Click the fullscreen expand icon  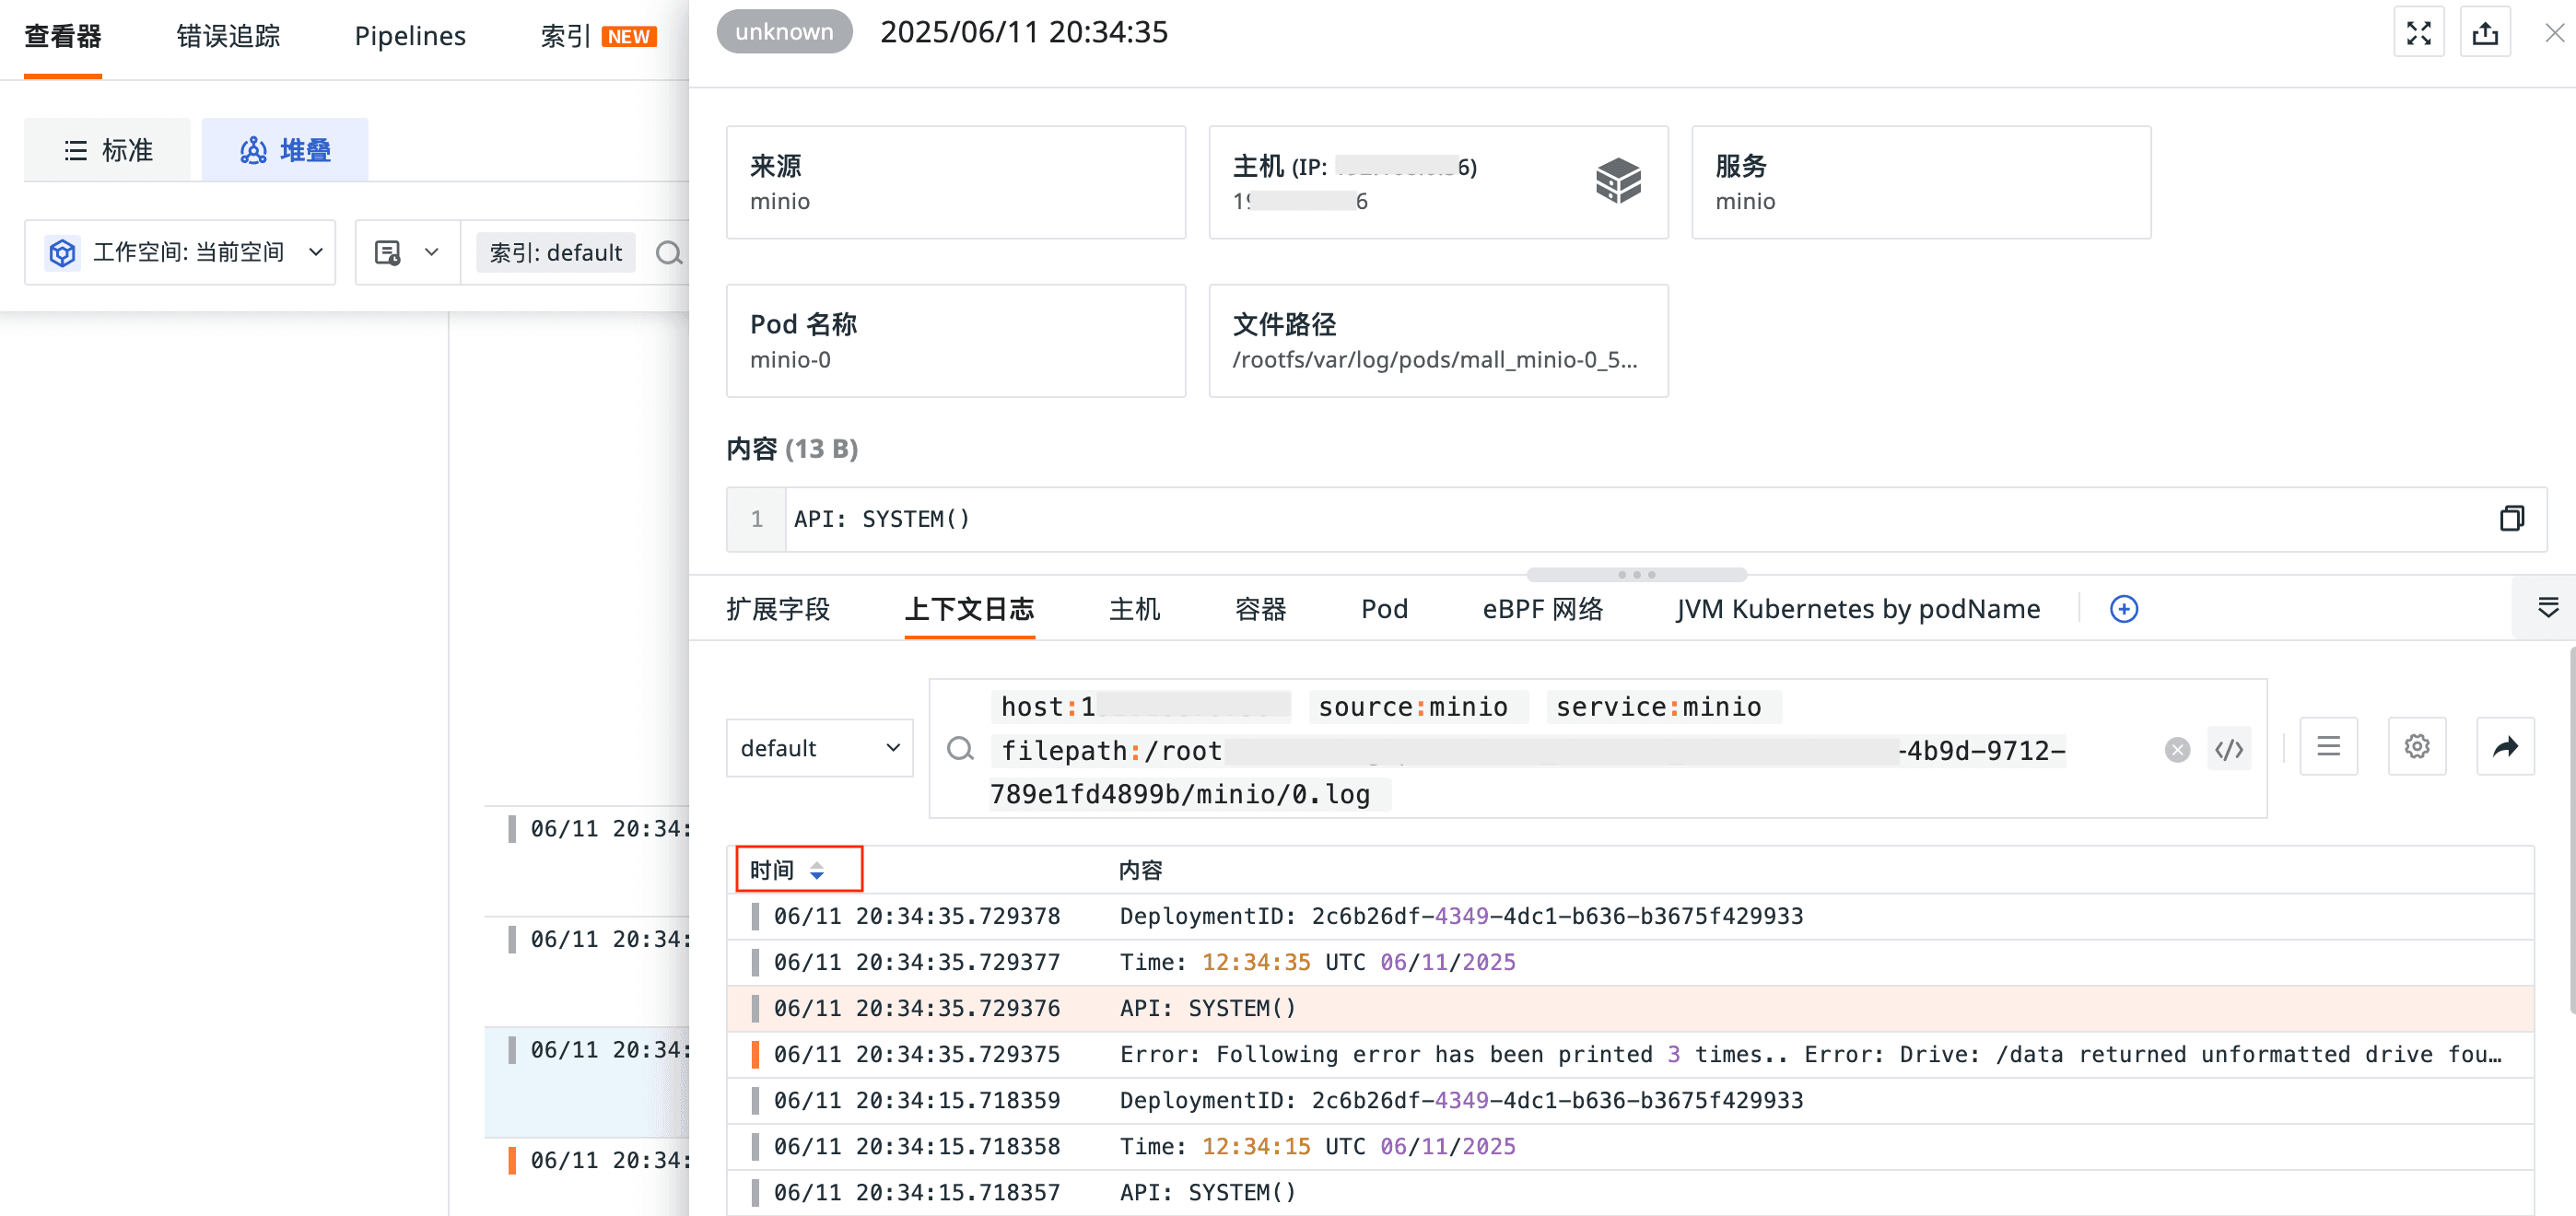click(x=2418, y=33)
